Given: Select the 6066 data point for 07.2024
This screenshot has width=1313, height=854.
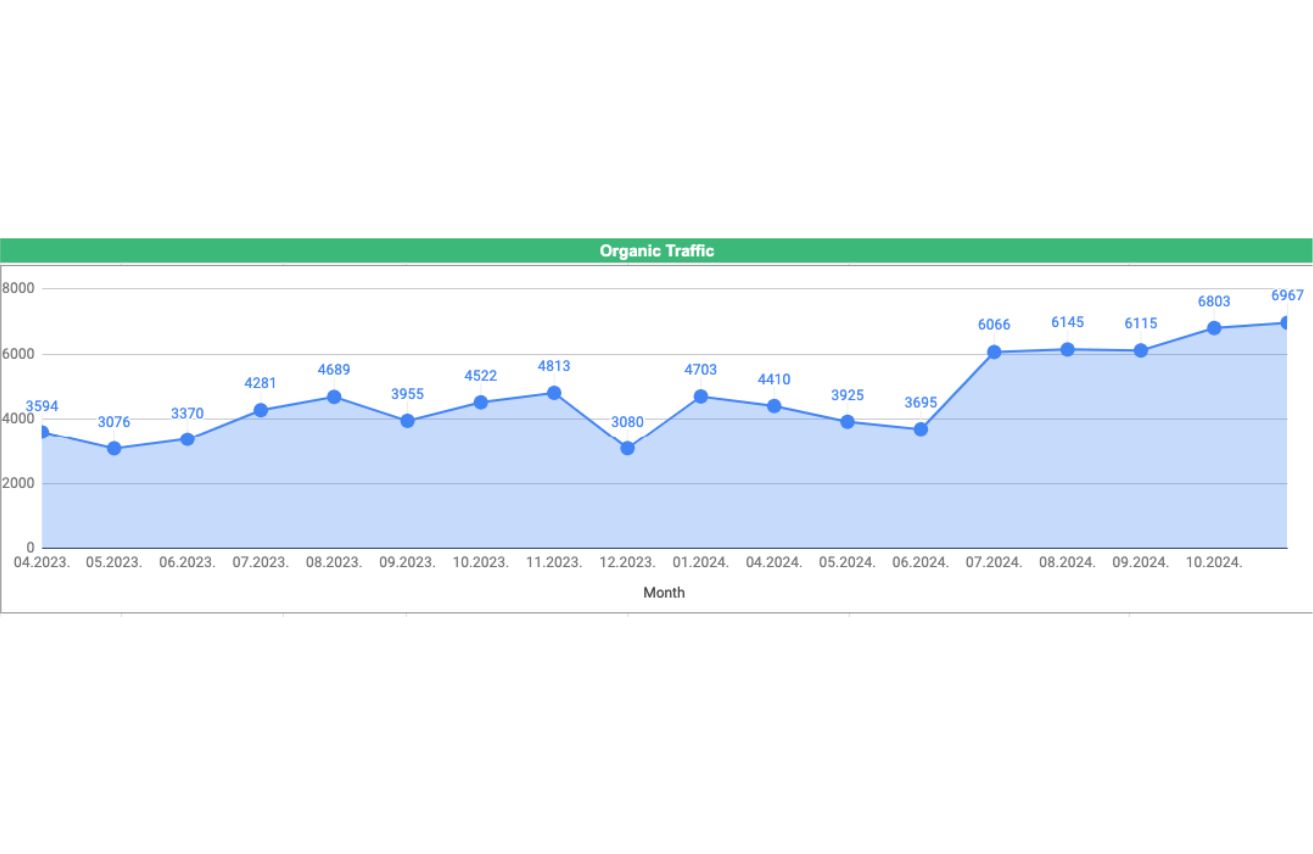Looking at the screenshot, I should click(x=994, y=352).
